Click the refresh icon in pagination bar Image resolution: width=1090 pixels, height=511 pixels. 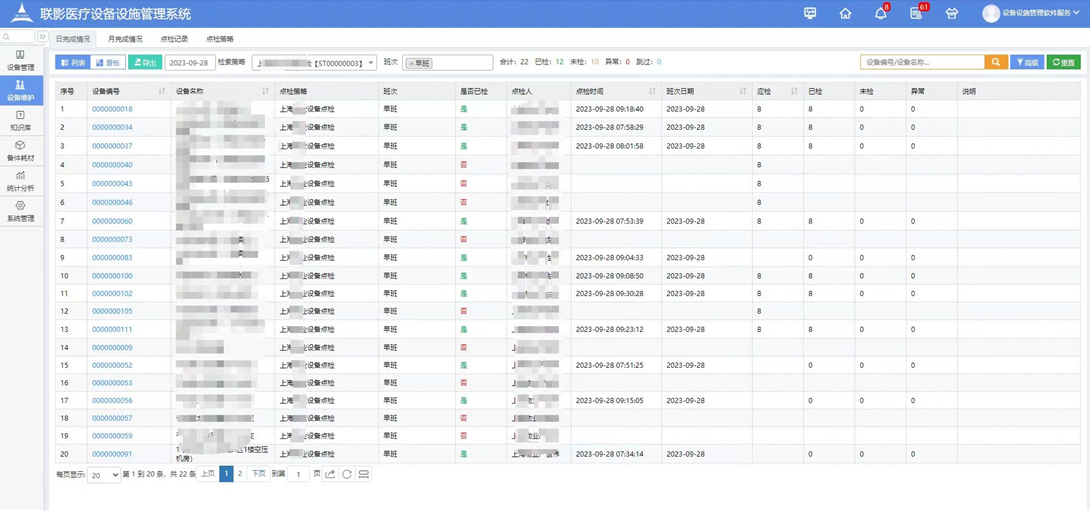click(x=347, y=474)
